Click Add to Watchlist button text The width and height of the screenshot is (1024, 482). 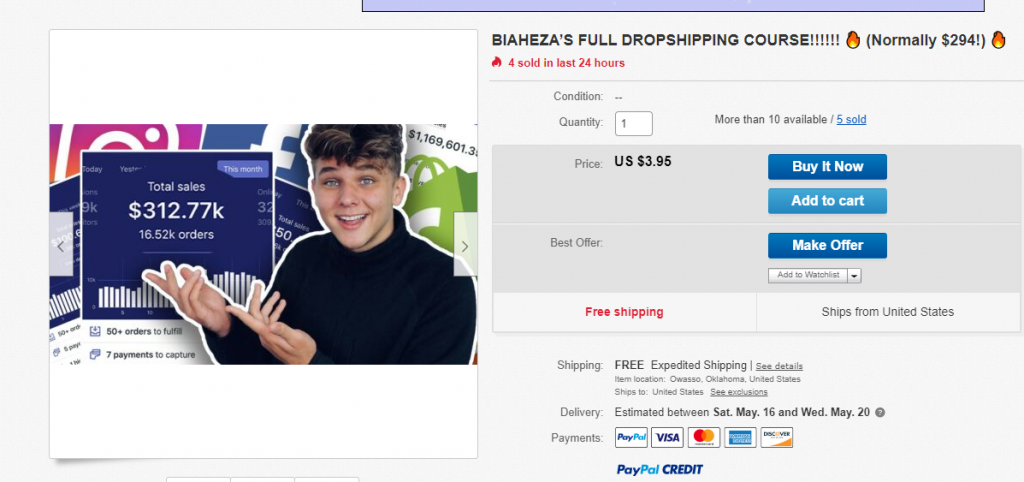pos(808,275)
